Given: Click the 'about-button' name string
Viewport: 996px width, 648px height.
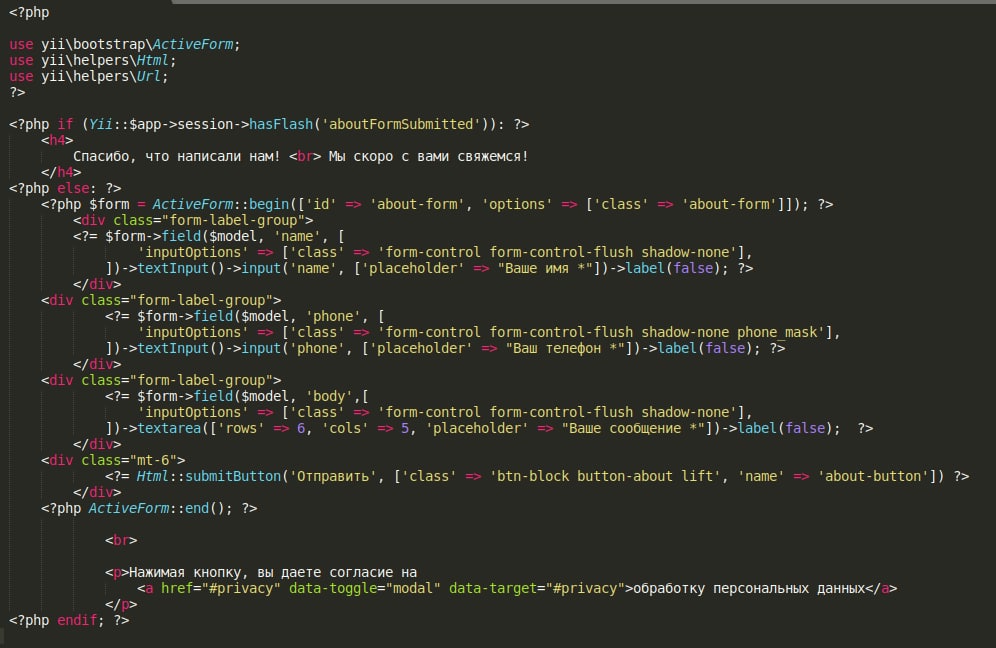Looking at the screenshot, I should [x=872, y=476].
